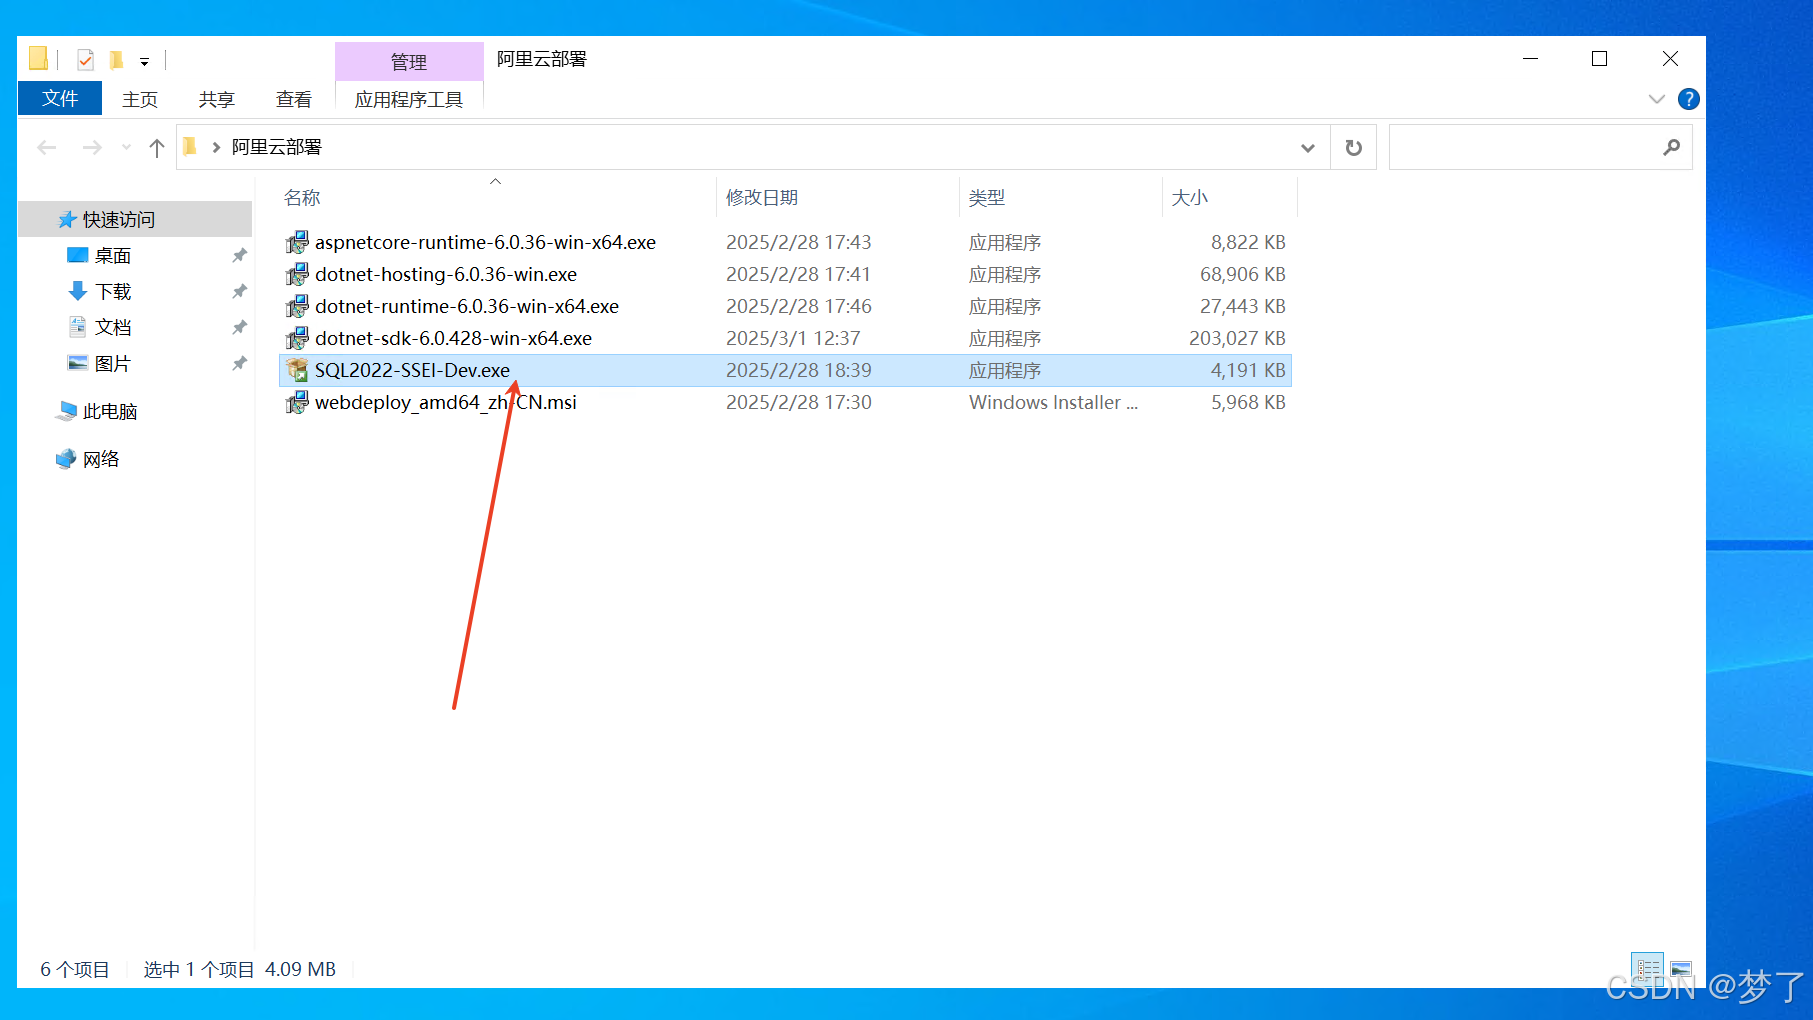Switch to the 主页 ribbon tab
This screenshot has height=1020, width=1813.
tap(140, 99)
